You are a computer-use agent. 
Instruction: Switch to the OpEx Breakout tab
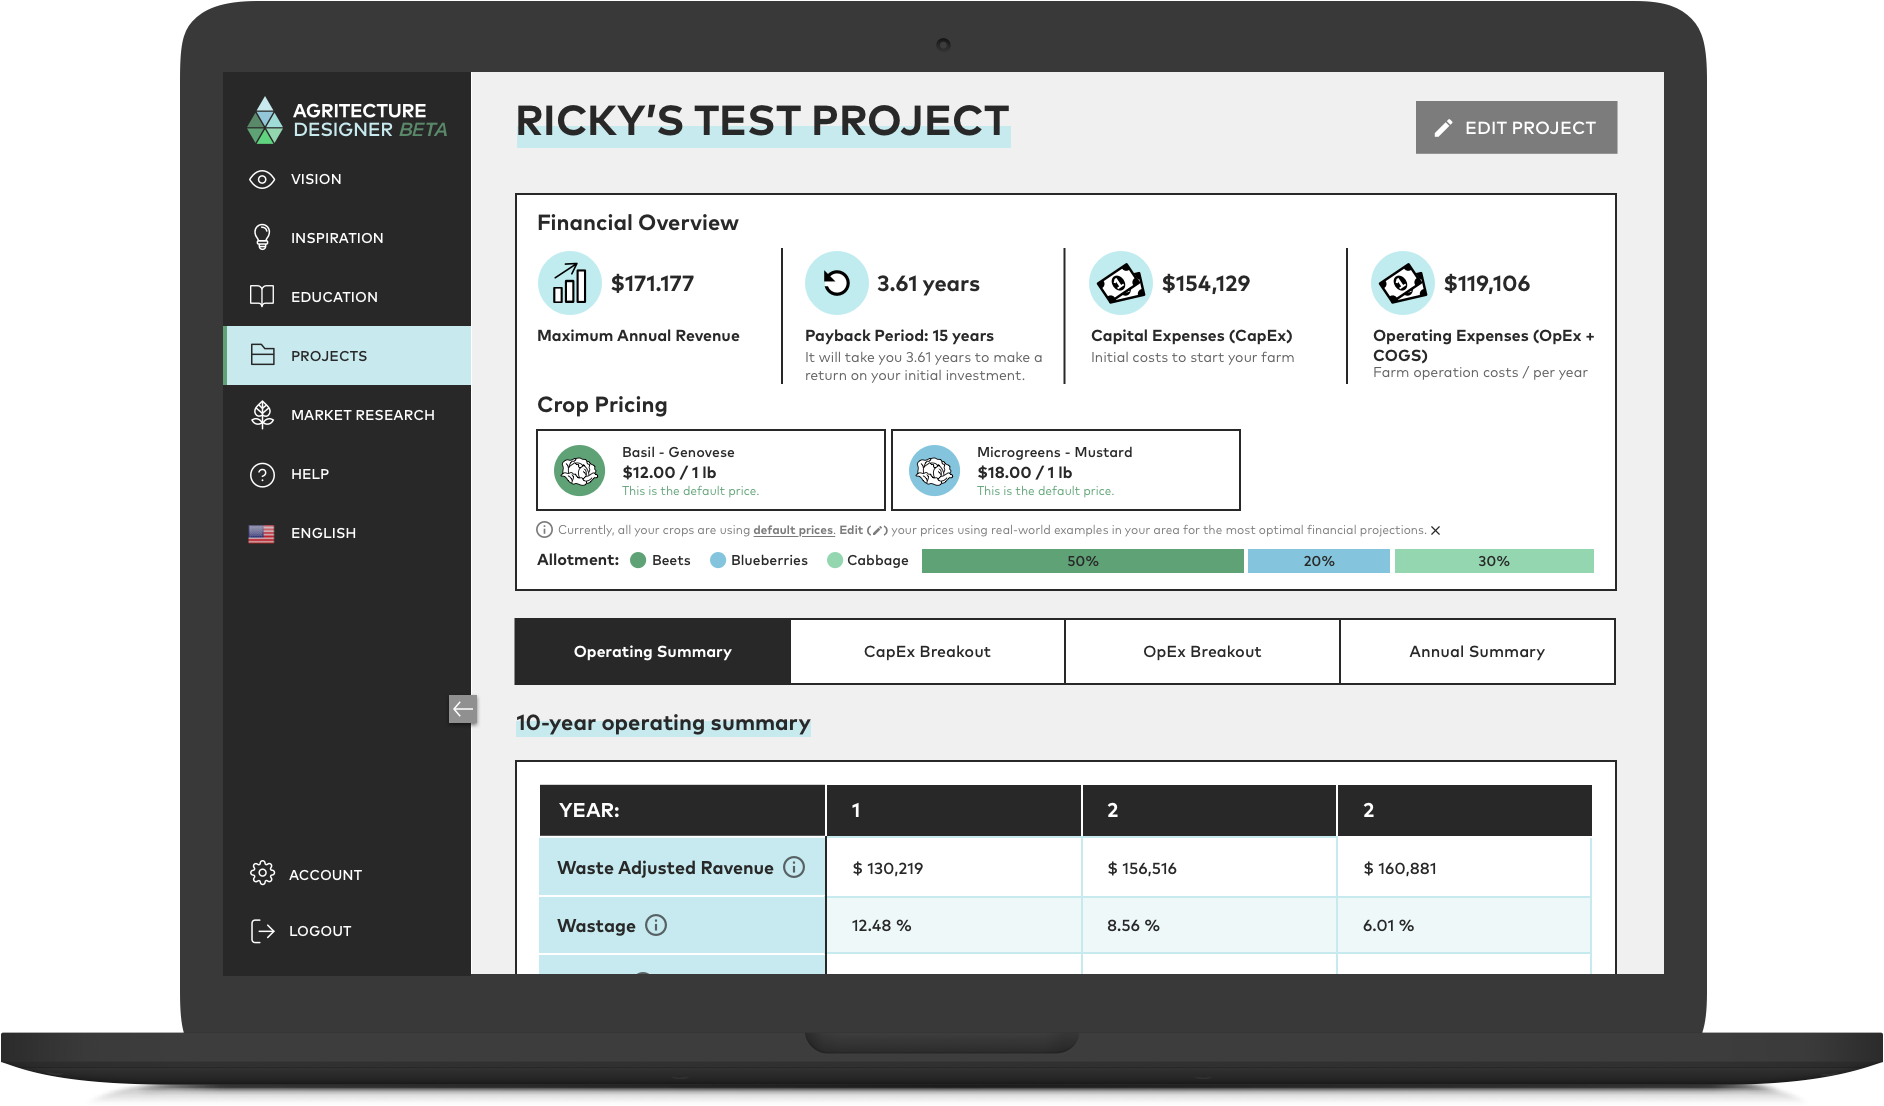pyautogui.click(x=1202, y=651)
